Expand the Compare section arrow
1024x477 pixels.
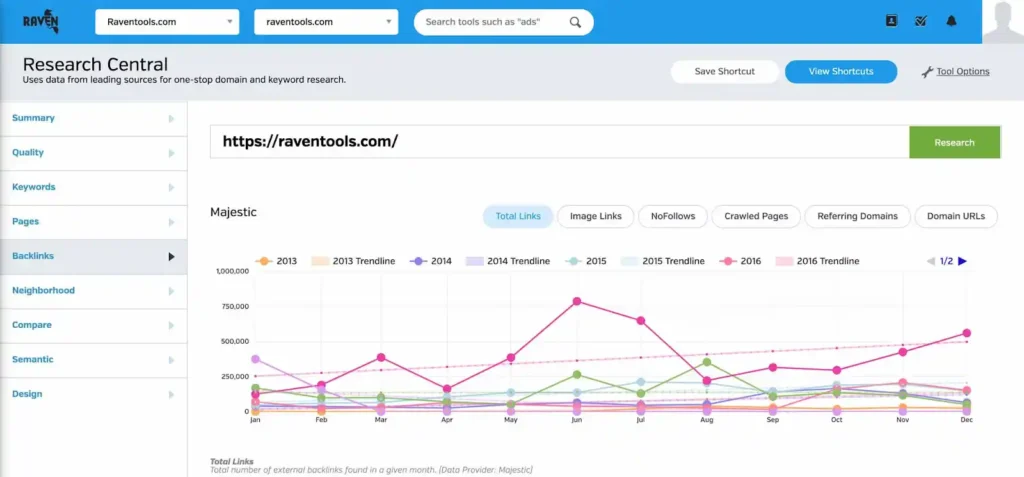tap(172, 325)
